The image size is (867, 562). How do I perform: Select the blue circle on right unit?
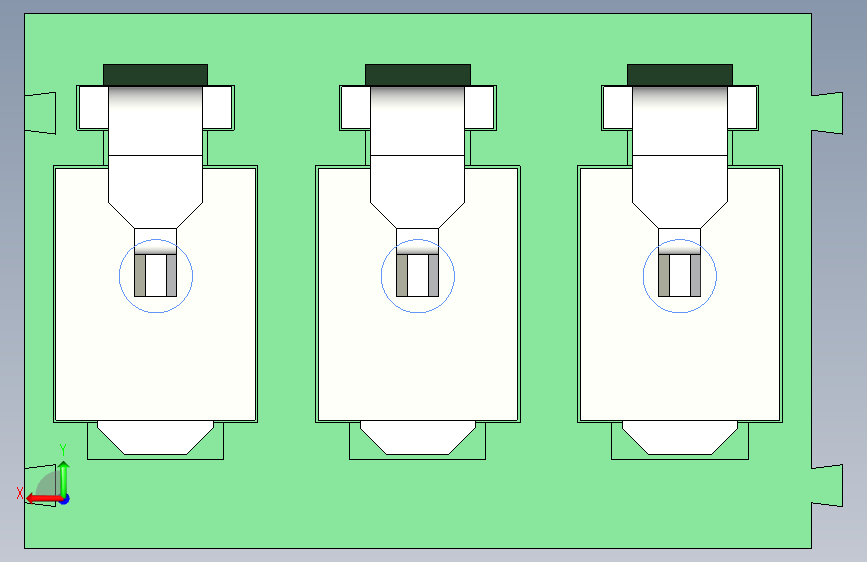click(680, 276)
